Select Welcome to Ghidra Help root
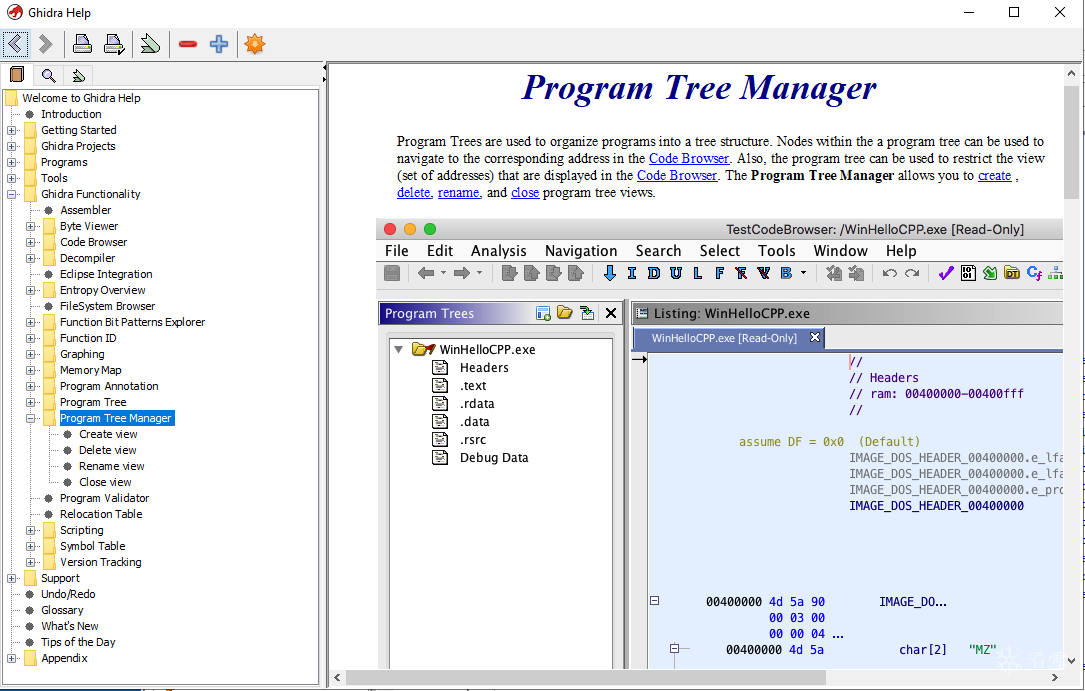Image resolution: width=1085 pixels, height=691 pixels. click(81, 98)
